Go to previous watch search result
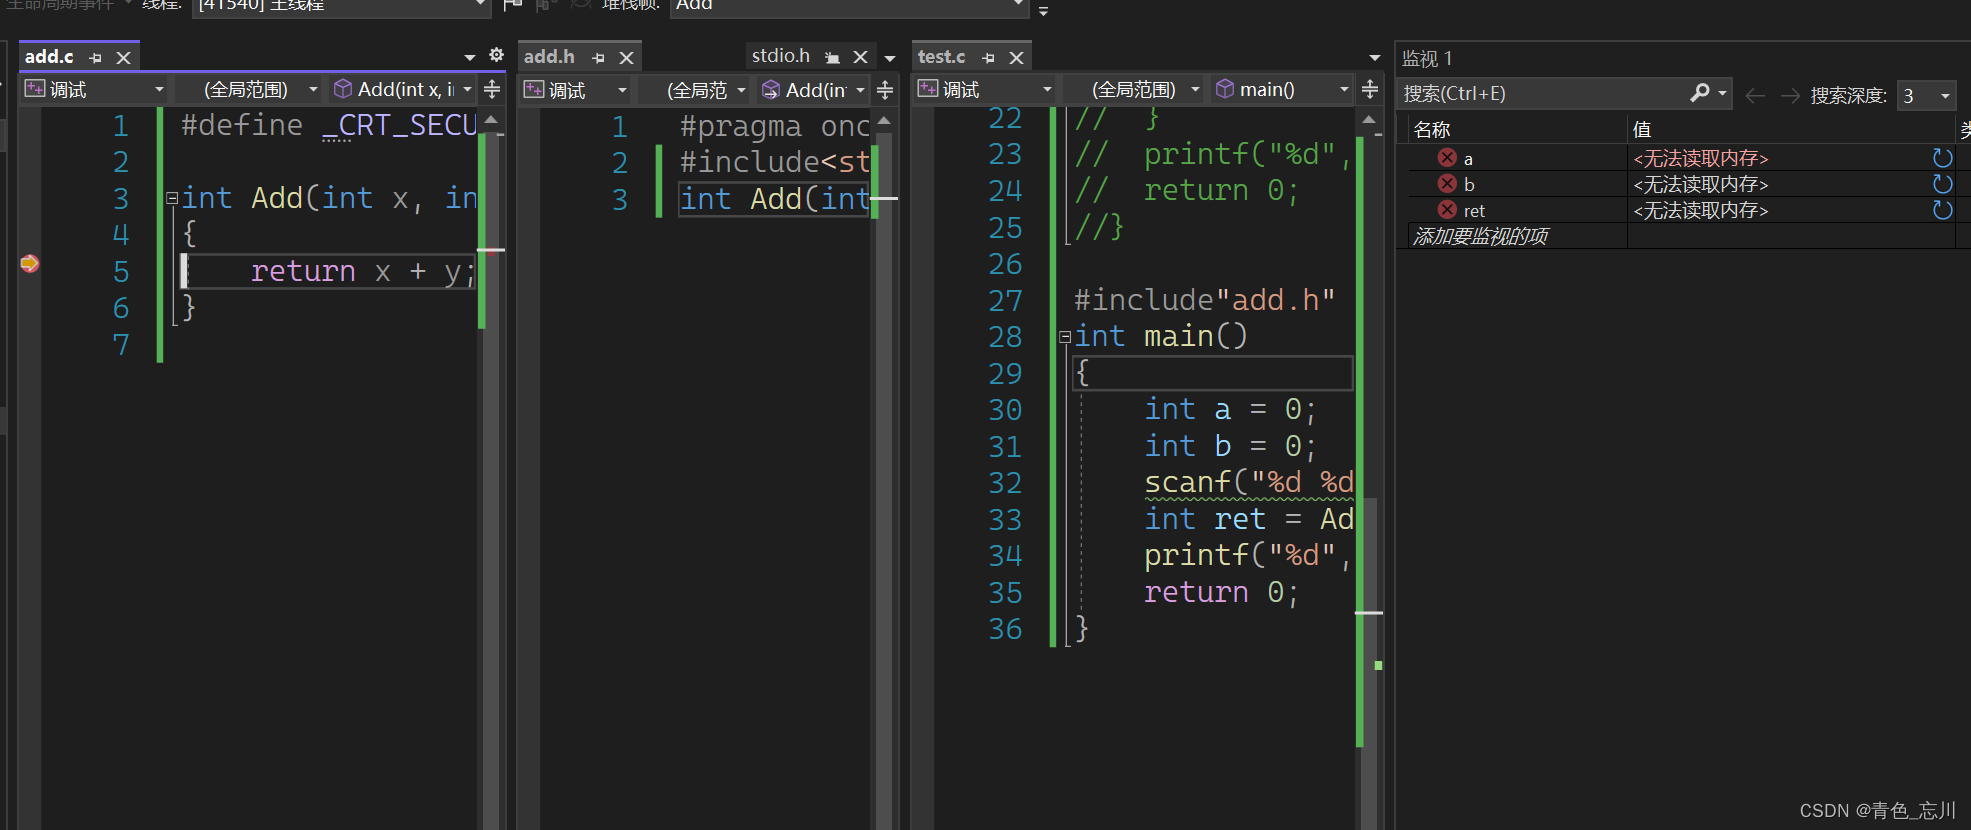Viewport: 1971px width, 830px height. (1754, 95)
